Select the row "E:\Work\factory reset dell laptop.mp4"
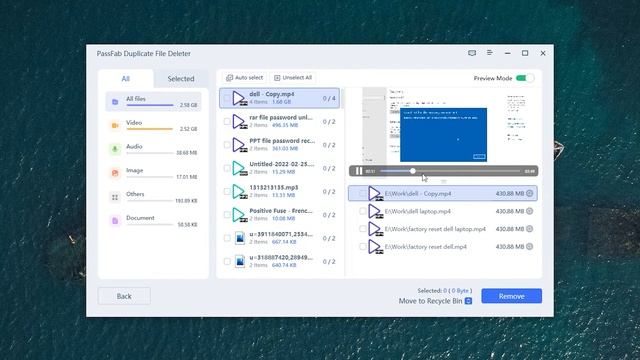Image resolution: width=640 pixels, height=360 pixels. point(442,229)
